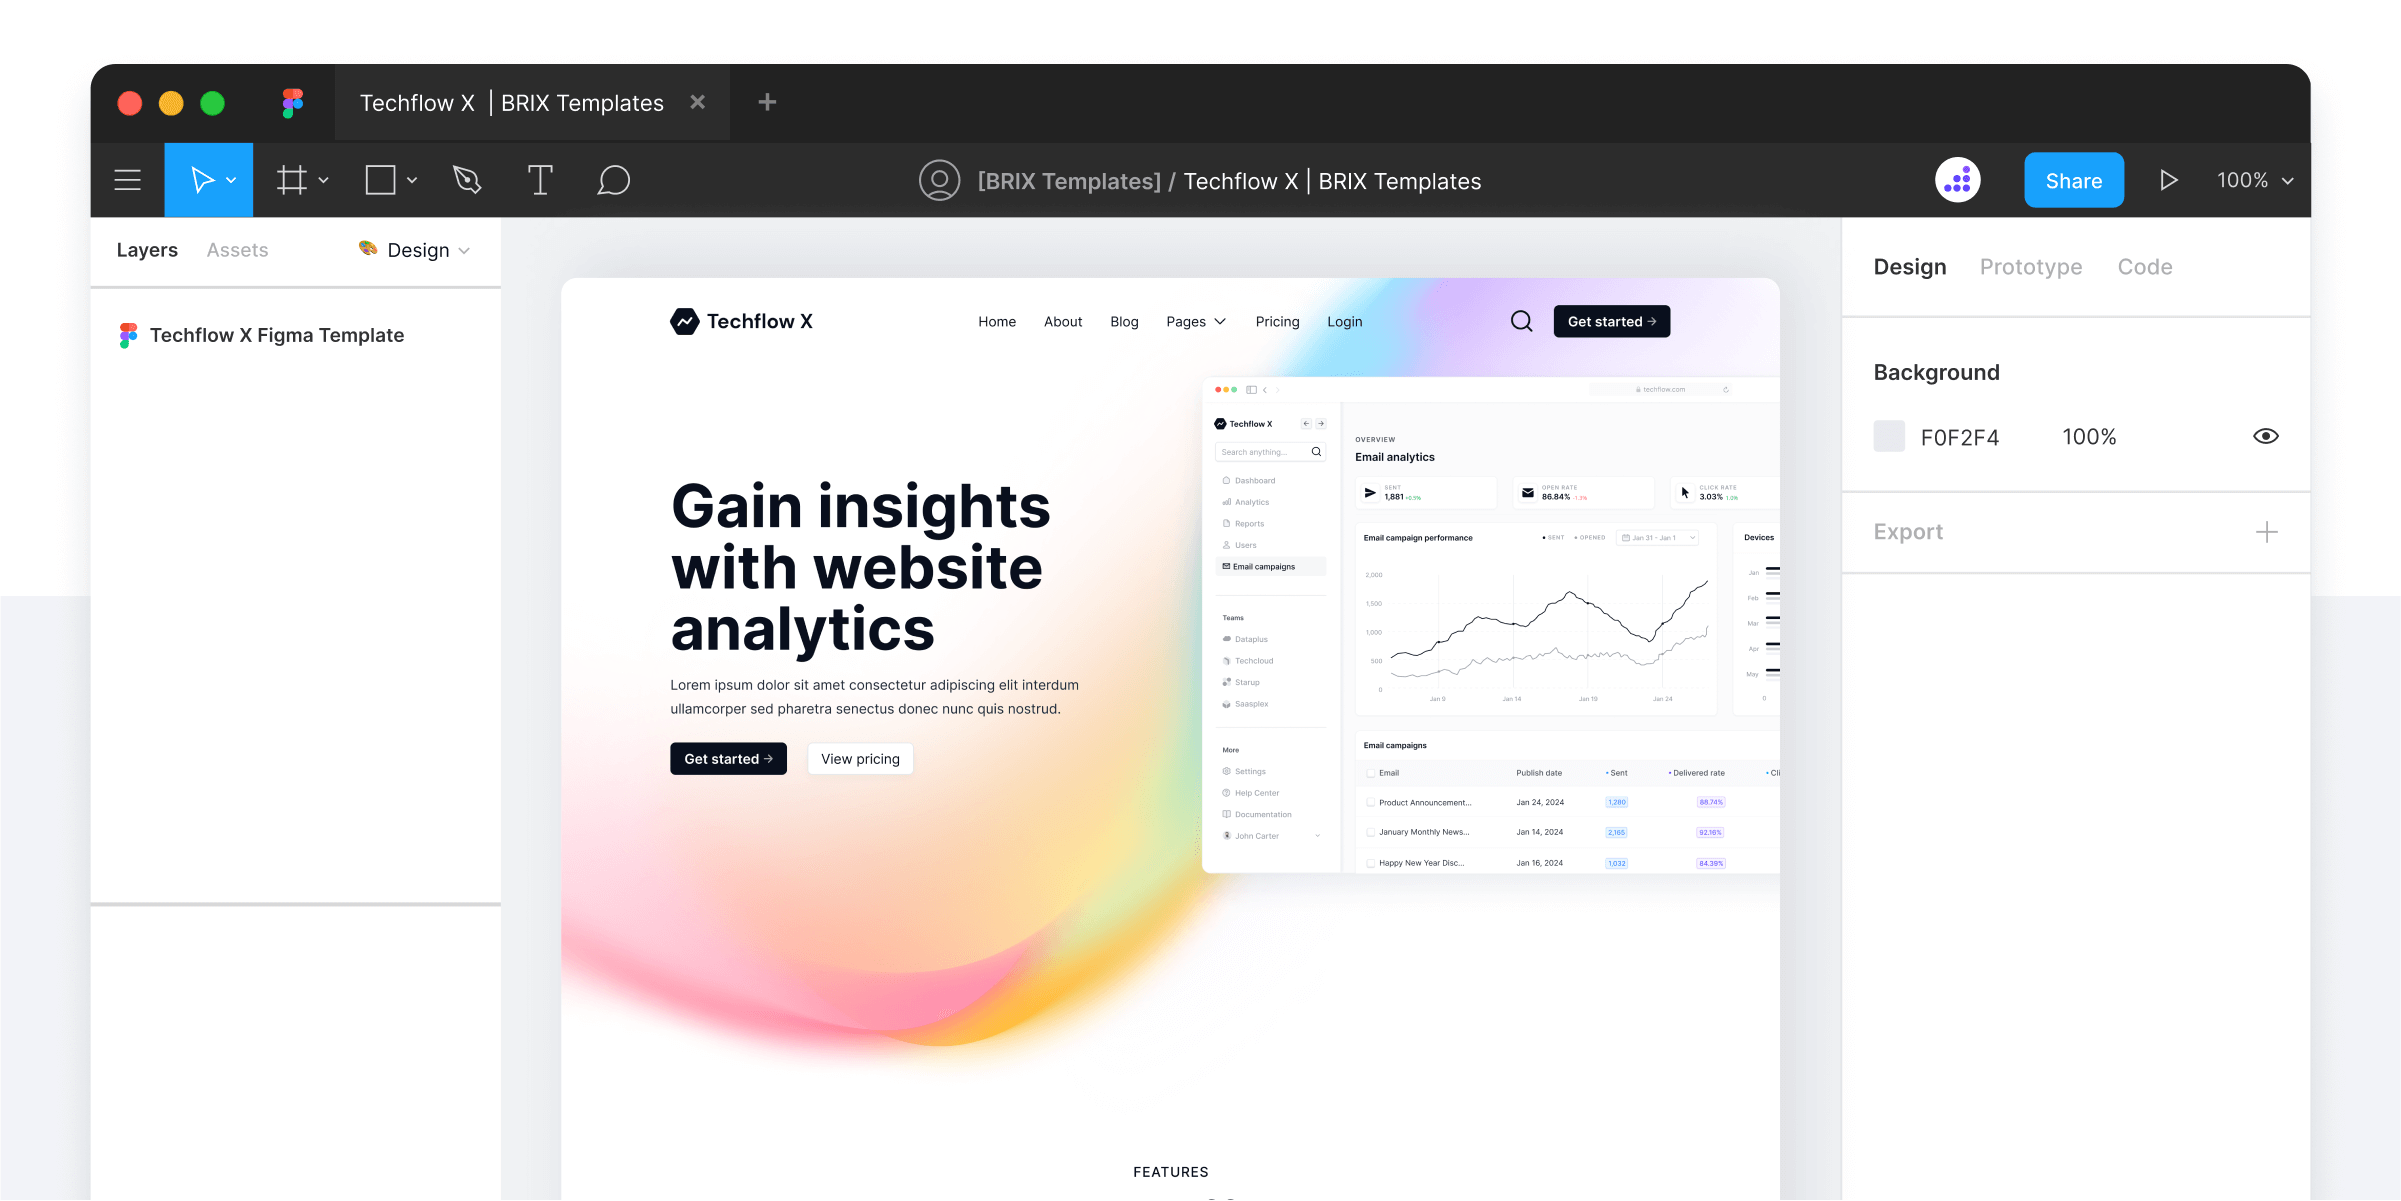Switch to Code tab
This screenshot has width=2401, height=1201.
pos(2145,265)
